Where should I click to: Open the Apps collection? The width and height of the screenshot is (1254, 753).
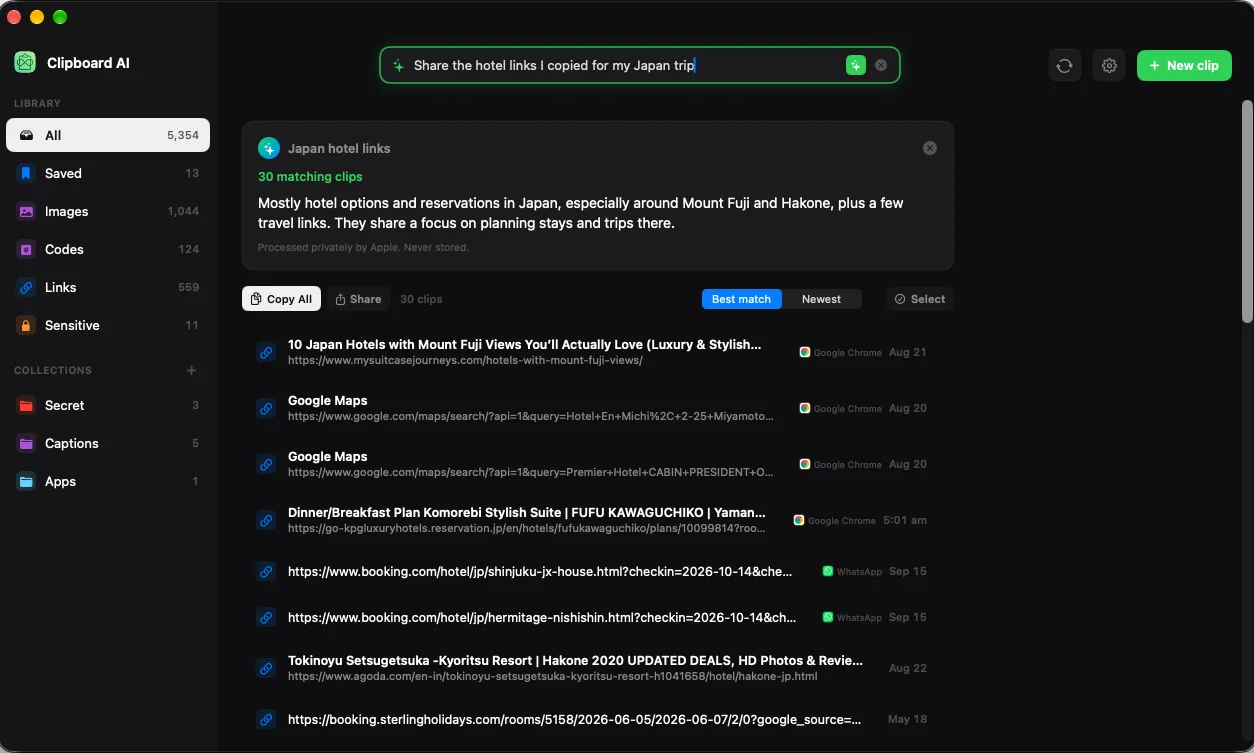[108, 481]
